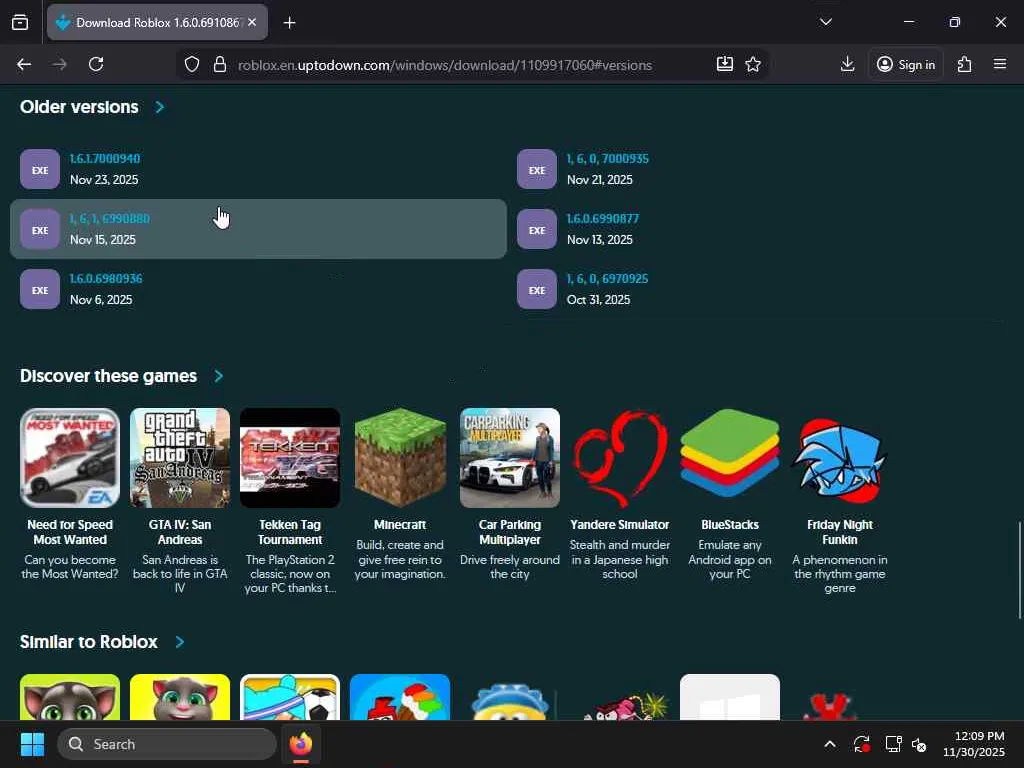Open the Windows Start menu
Screen dimensions: 1024x768
[x=32, y=744]
